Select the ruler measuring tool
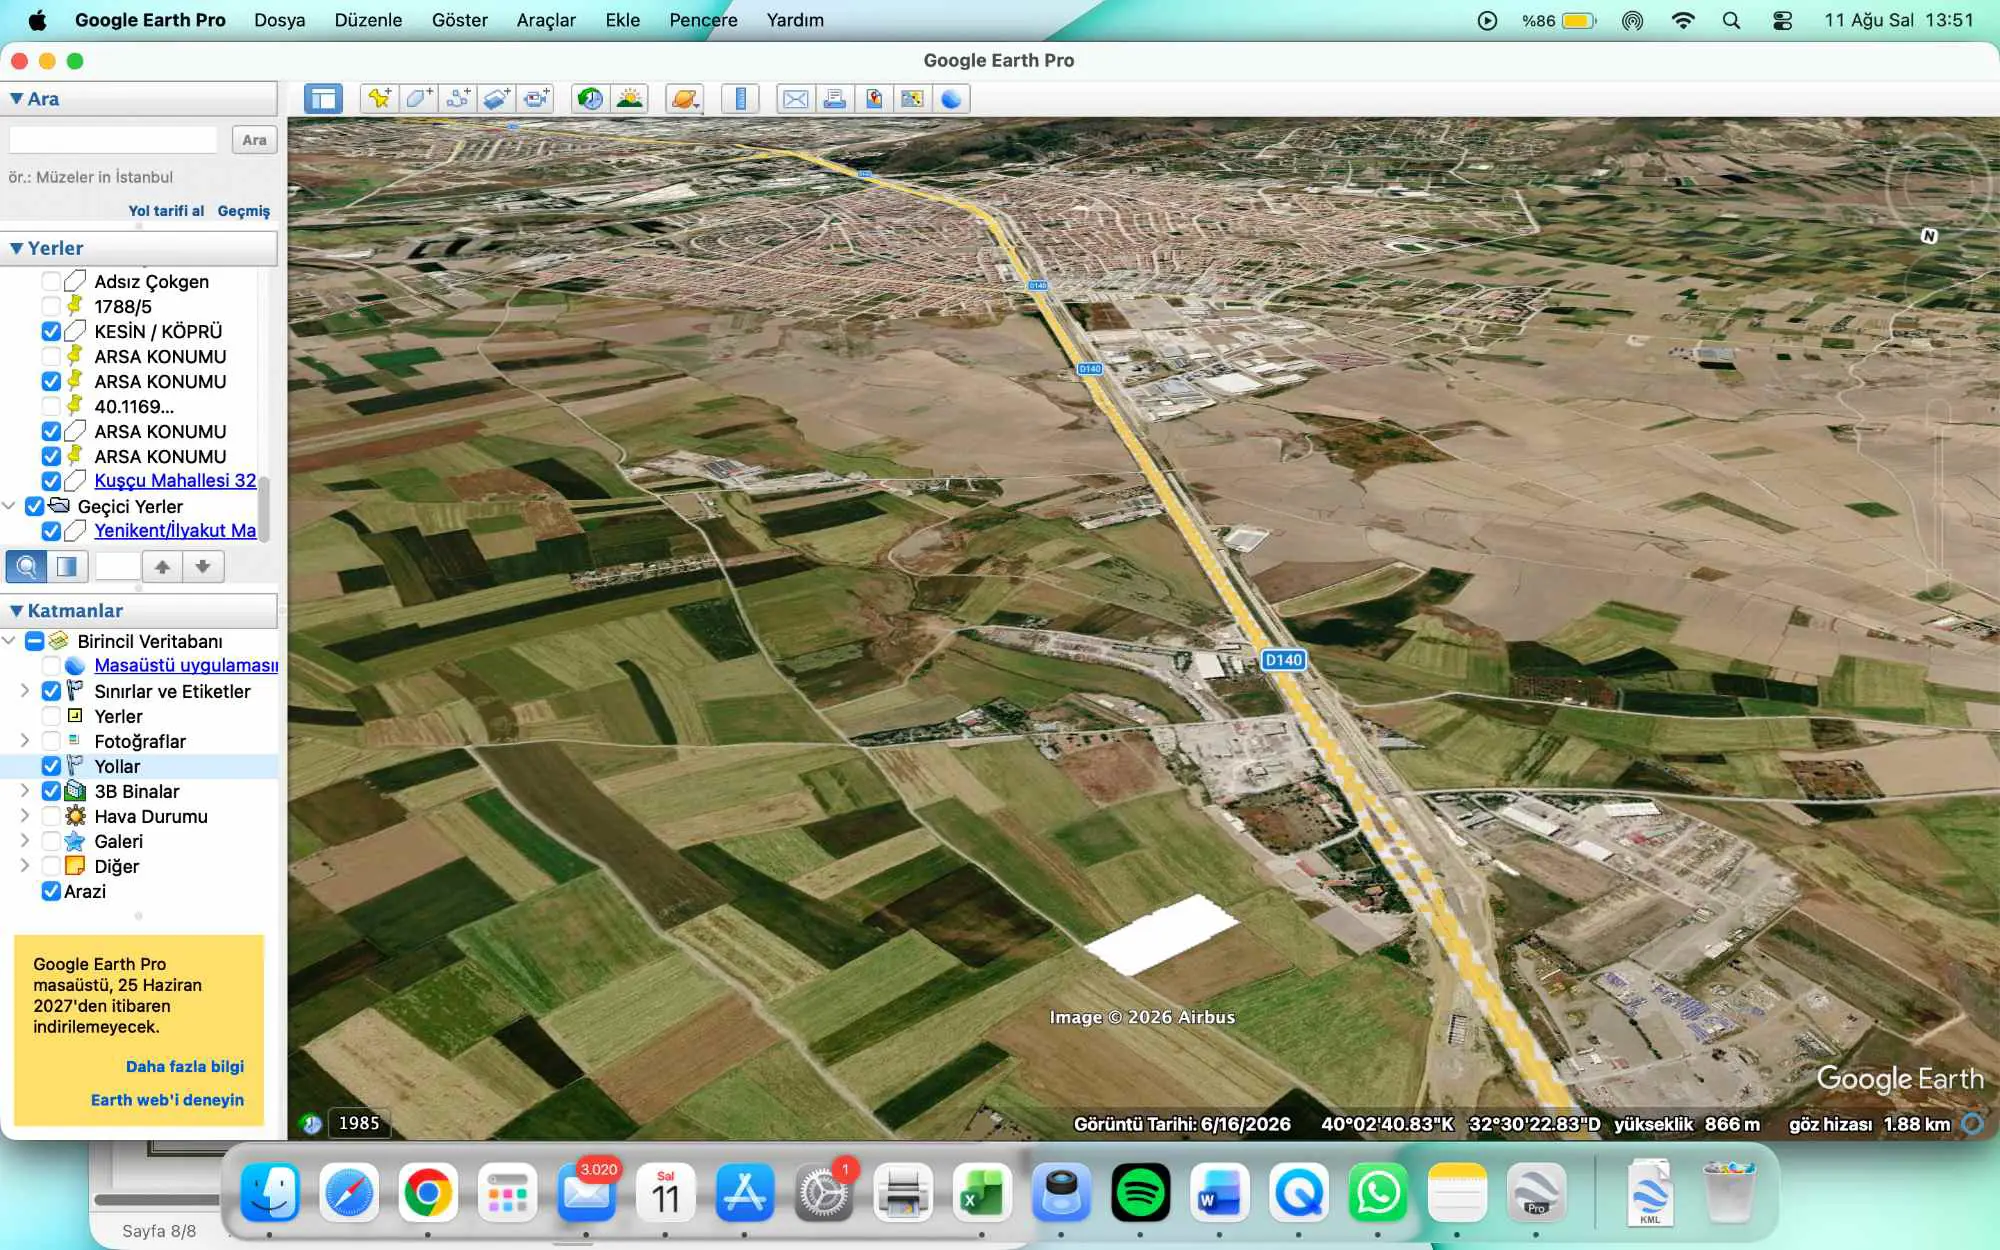The image size is (2000, 1250). (740, 98)
